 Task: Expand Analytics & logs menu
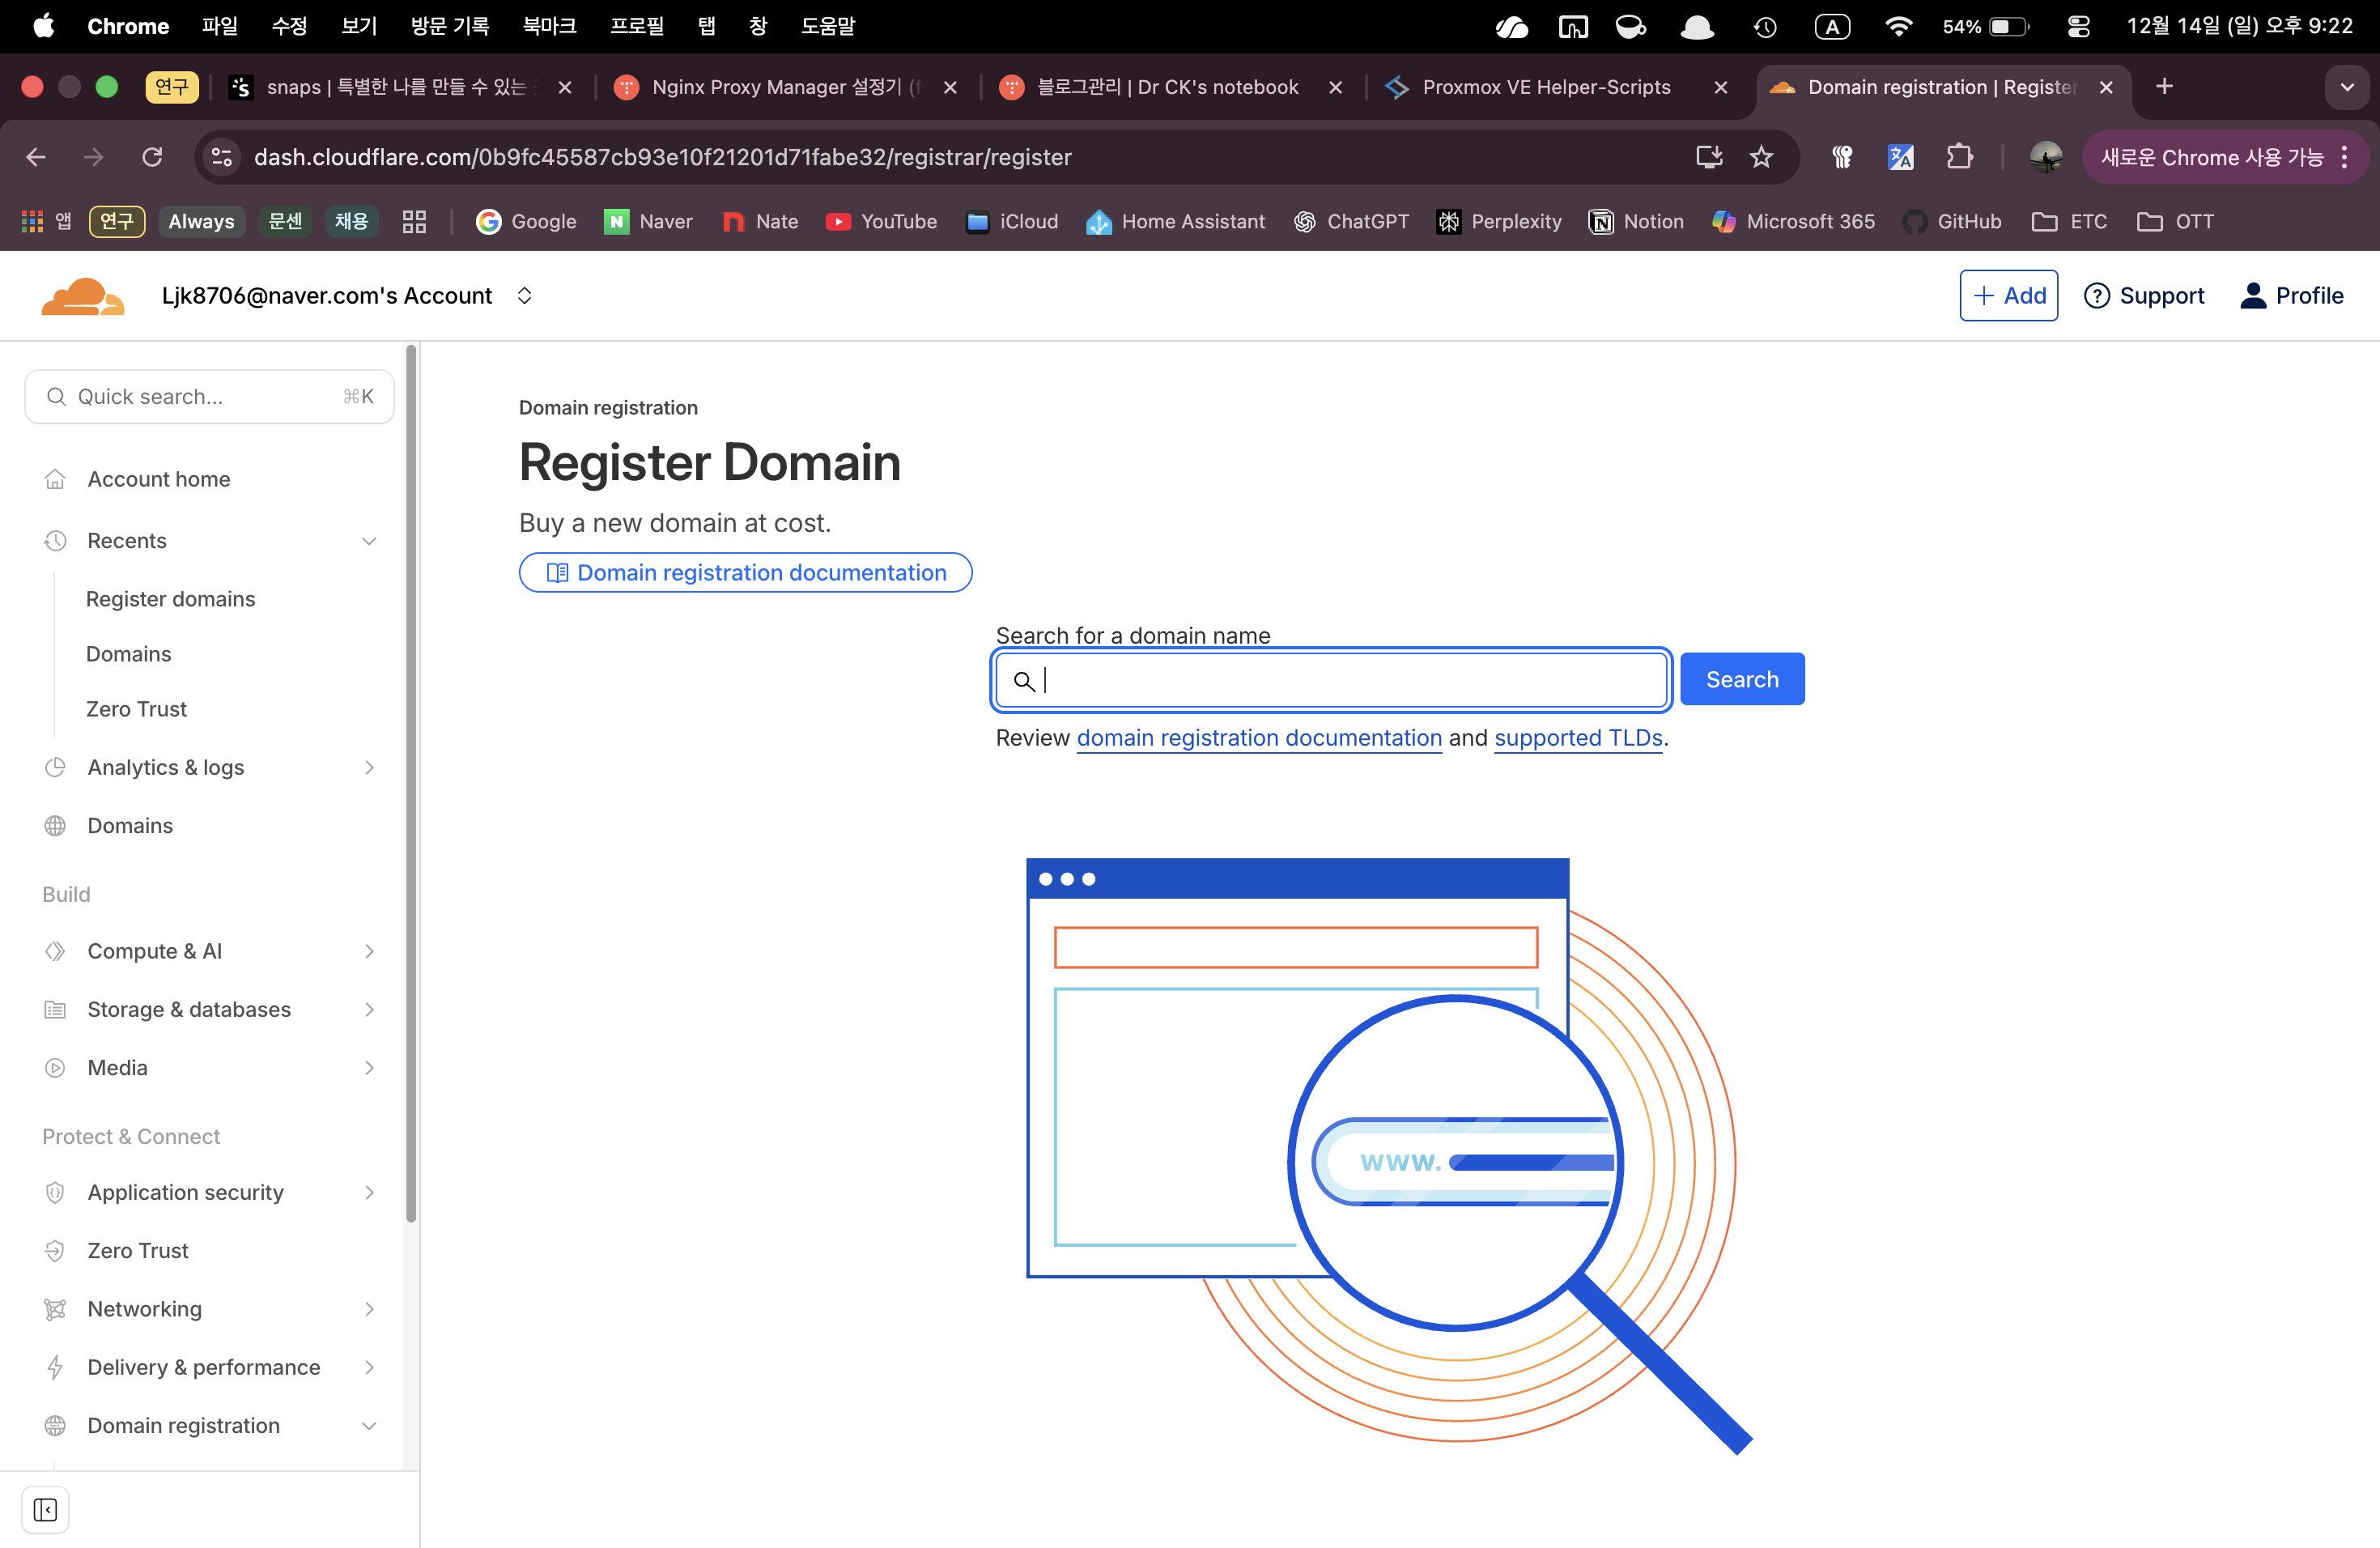[368, 767]
